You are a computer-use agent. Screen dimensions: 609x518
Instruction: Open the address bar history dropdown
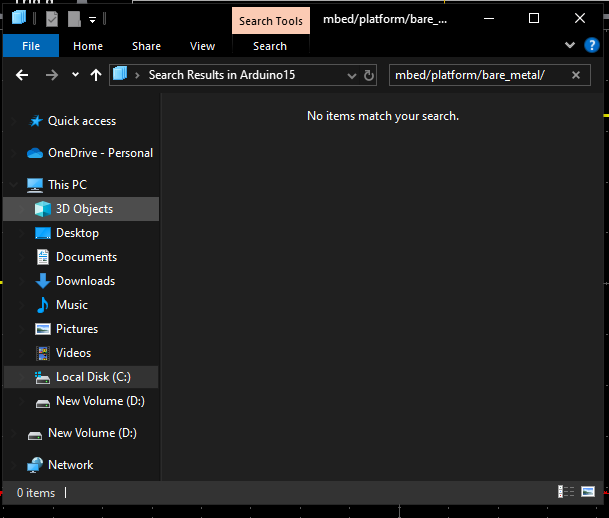[351, 75]
